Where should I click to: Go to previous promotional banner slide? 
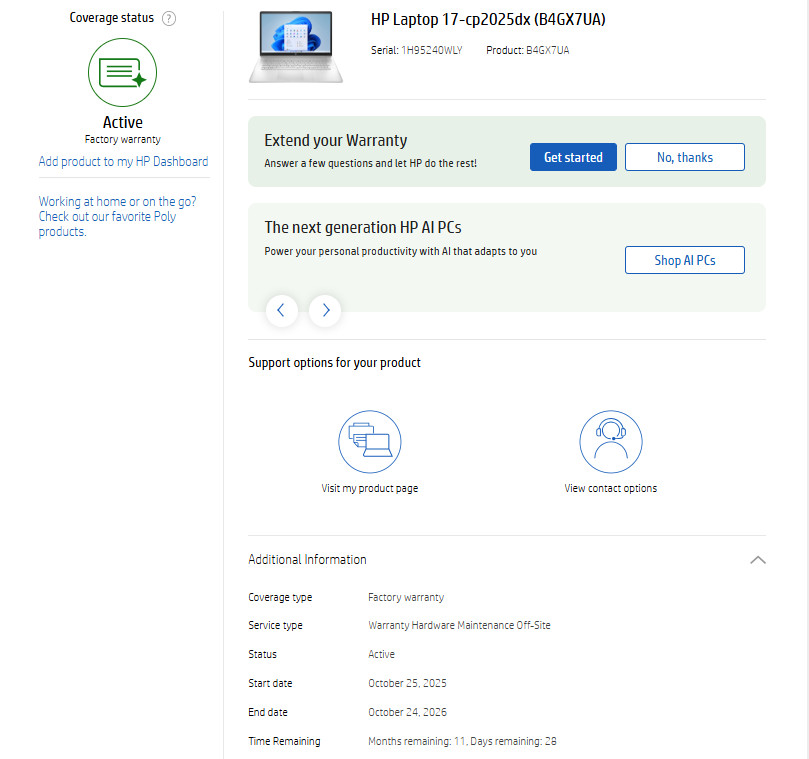(282, 310)
